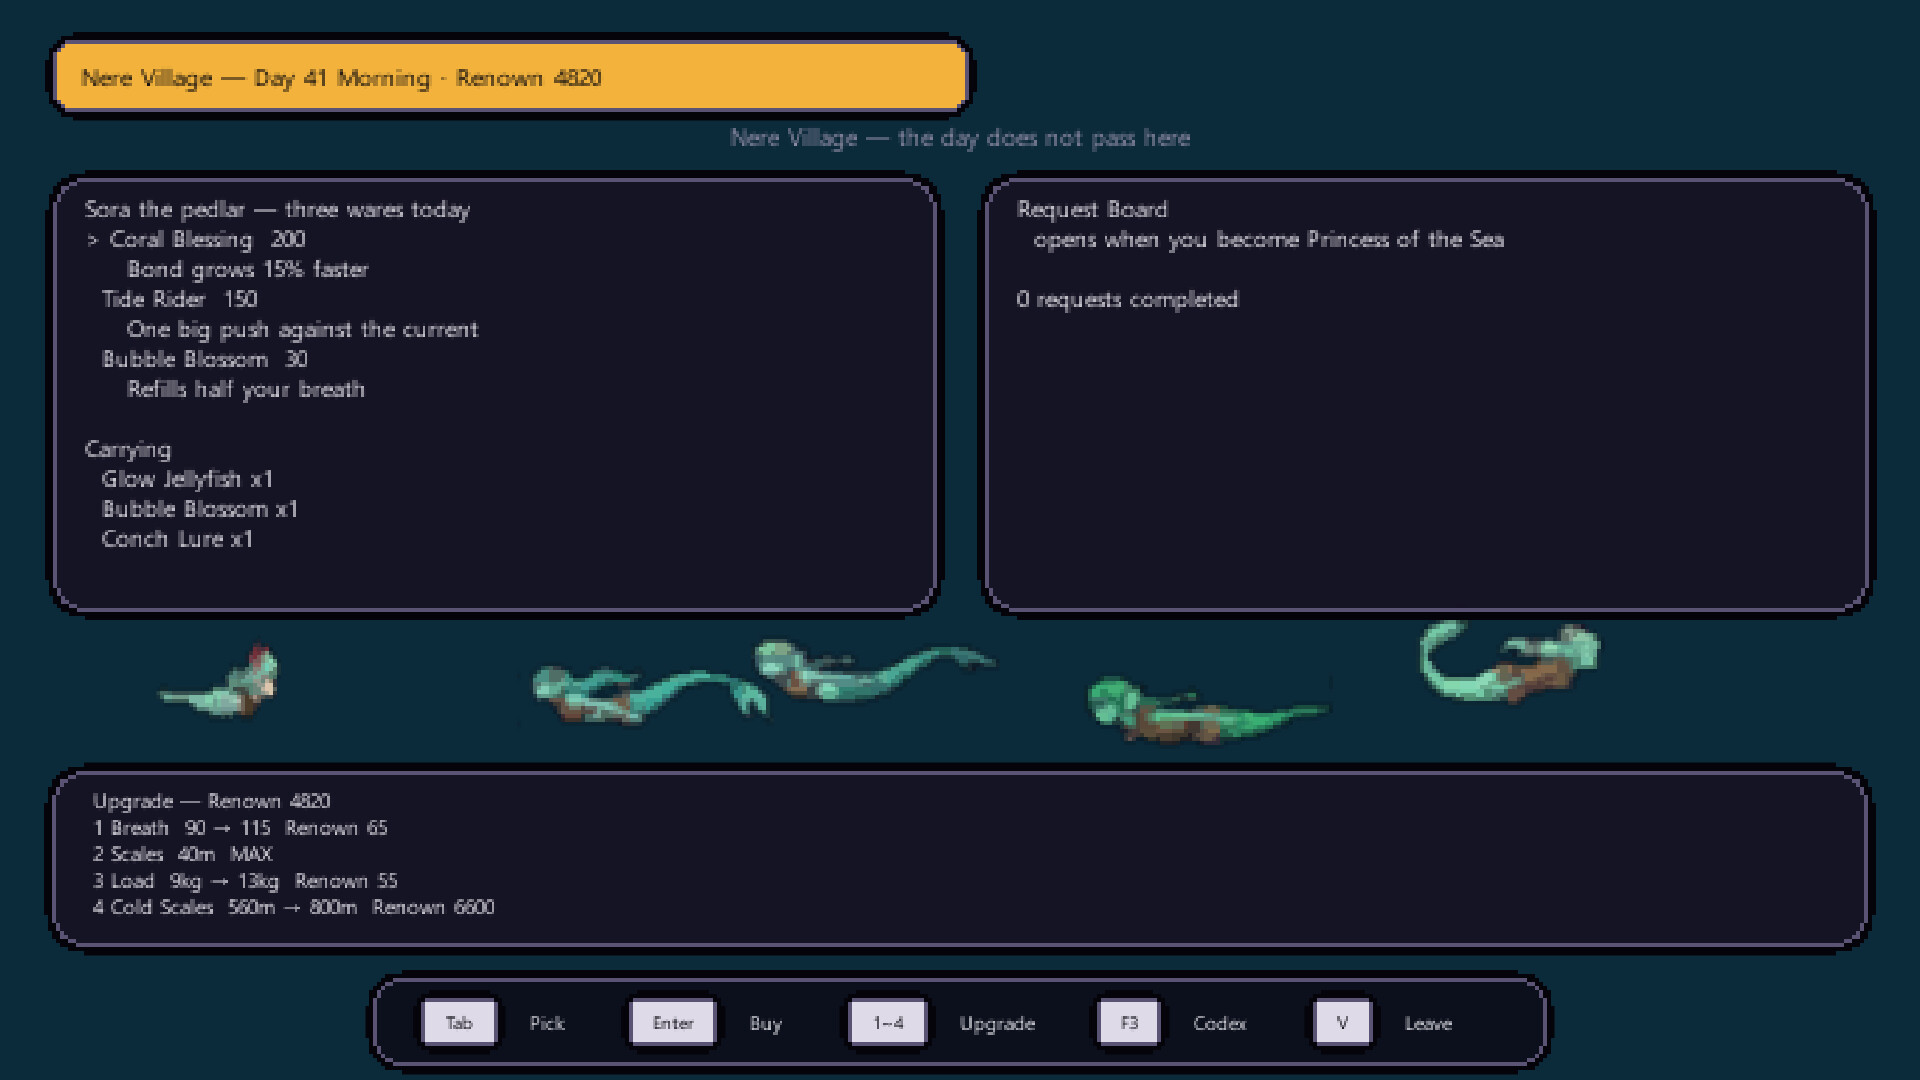The image size is (1920, 1080).
Task: Click the red-haired small mermaid sprite
Action: 221,682
